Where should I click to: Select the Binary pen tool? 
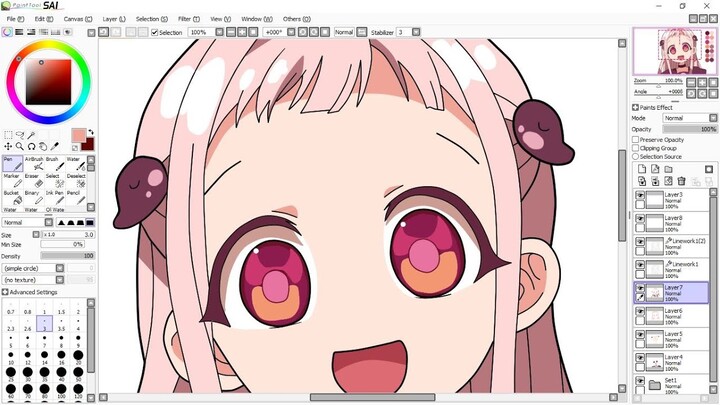[34, 197]
